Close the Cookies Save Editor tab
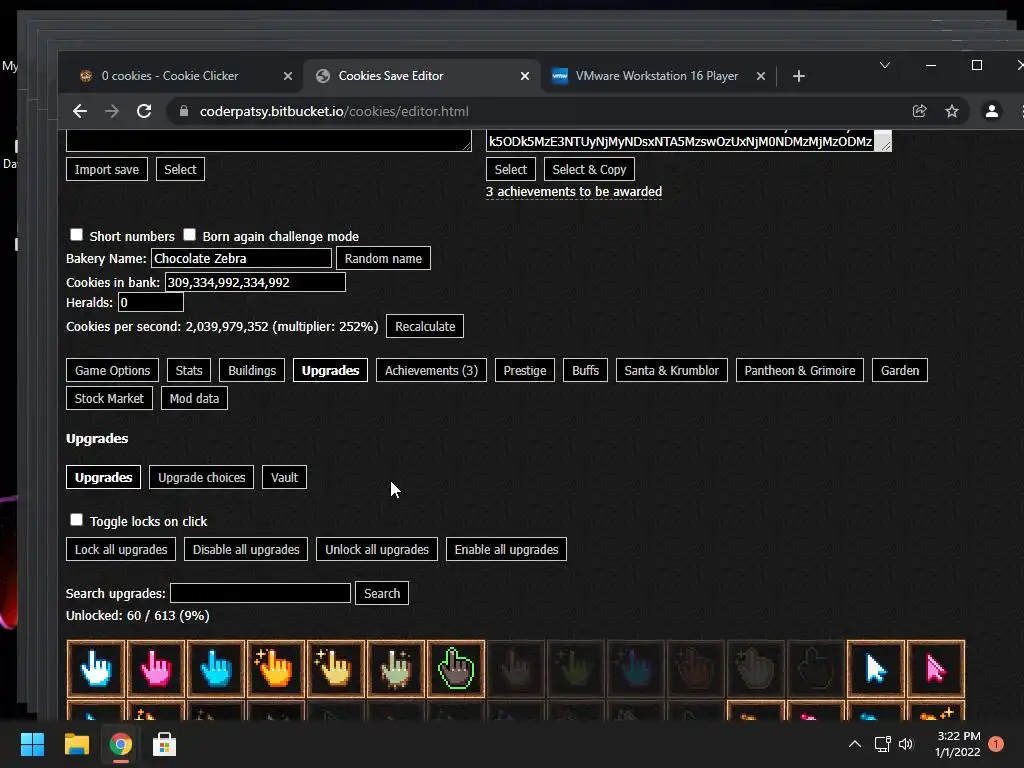Viewport: 1024px width, 768px height. (x=524, y=76)
